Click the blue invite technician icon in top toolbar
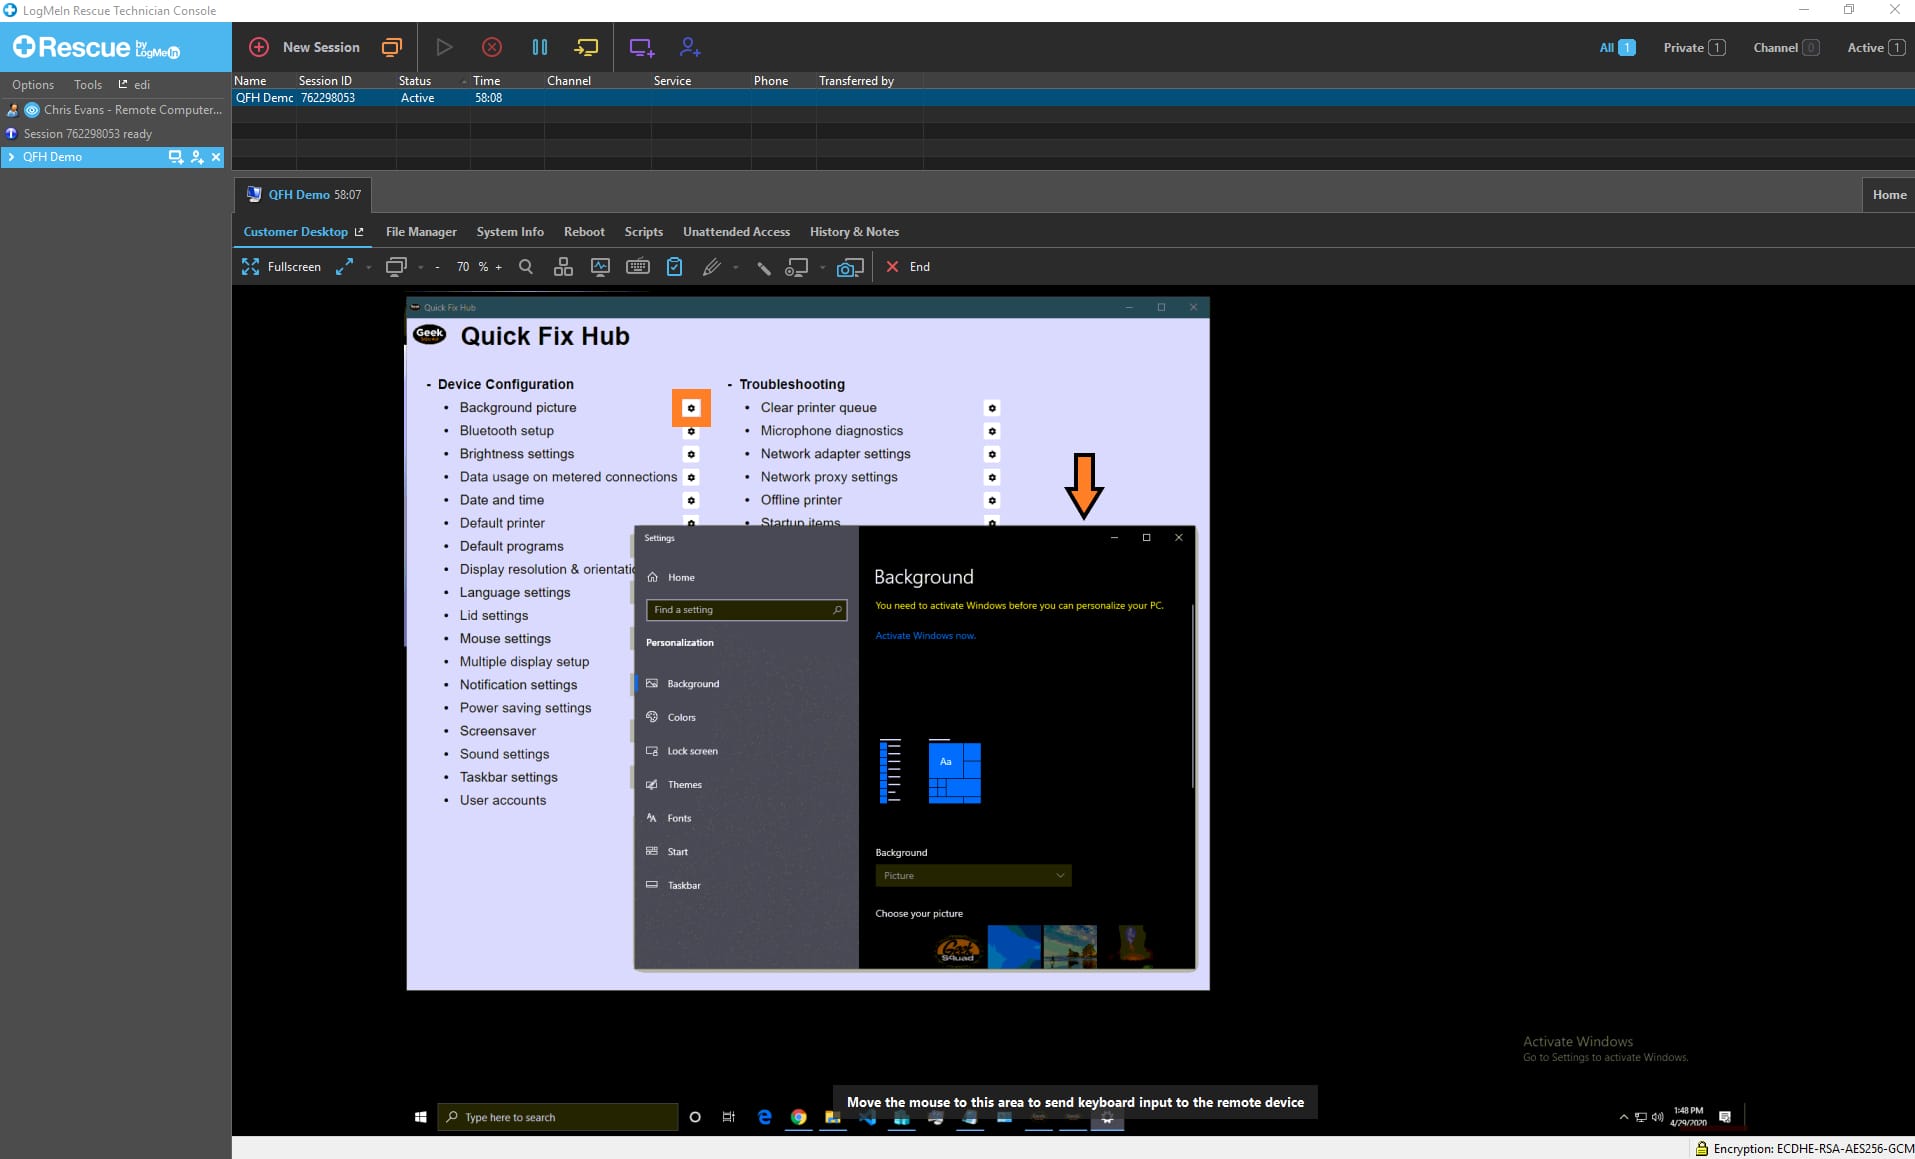The width and height of the screenshot is (1915, 1159). click(x=690, y=47)
